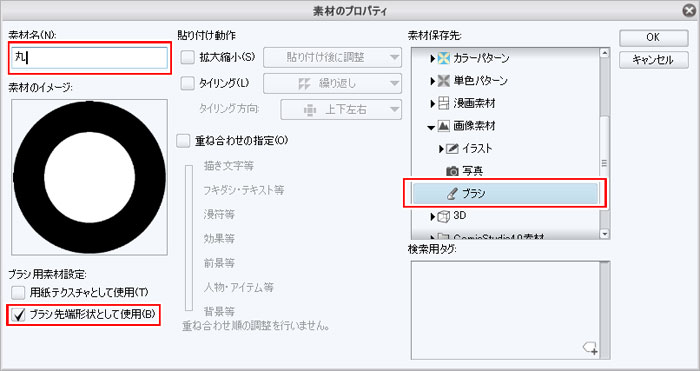Select 3D in the save location tree
700x371 pixels.
tap(459, 216)
